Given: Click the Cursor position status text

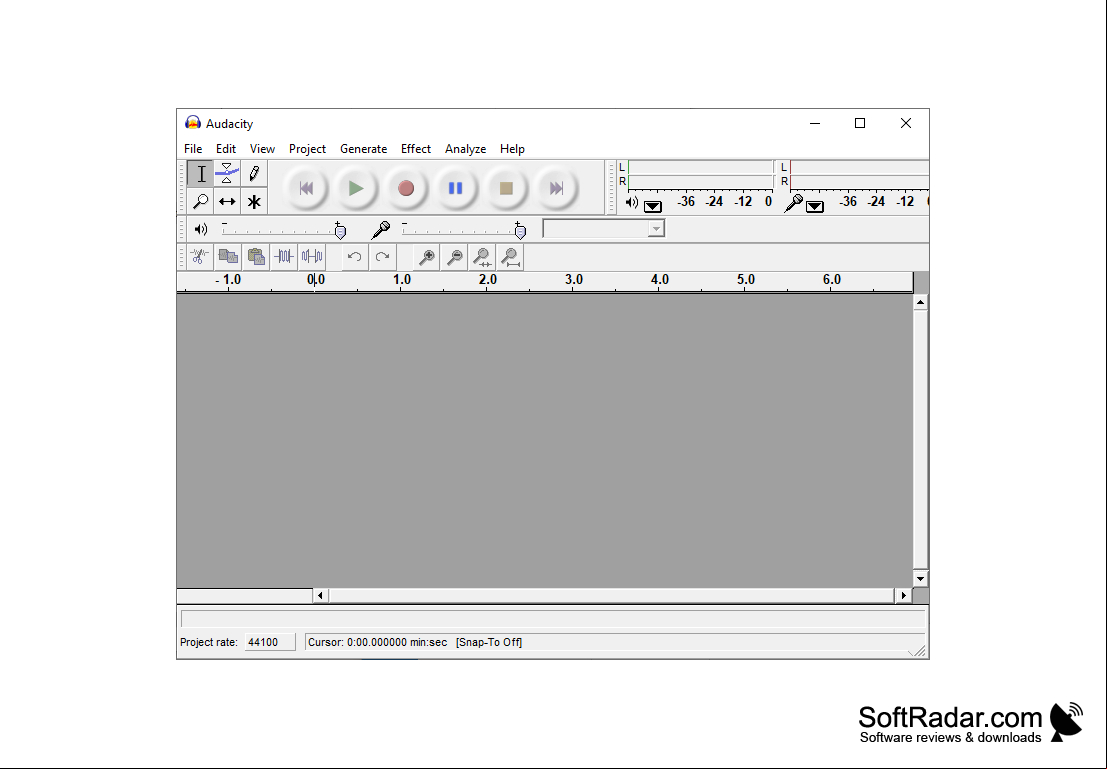Looking at the screenshot, I should 378,643.
